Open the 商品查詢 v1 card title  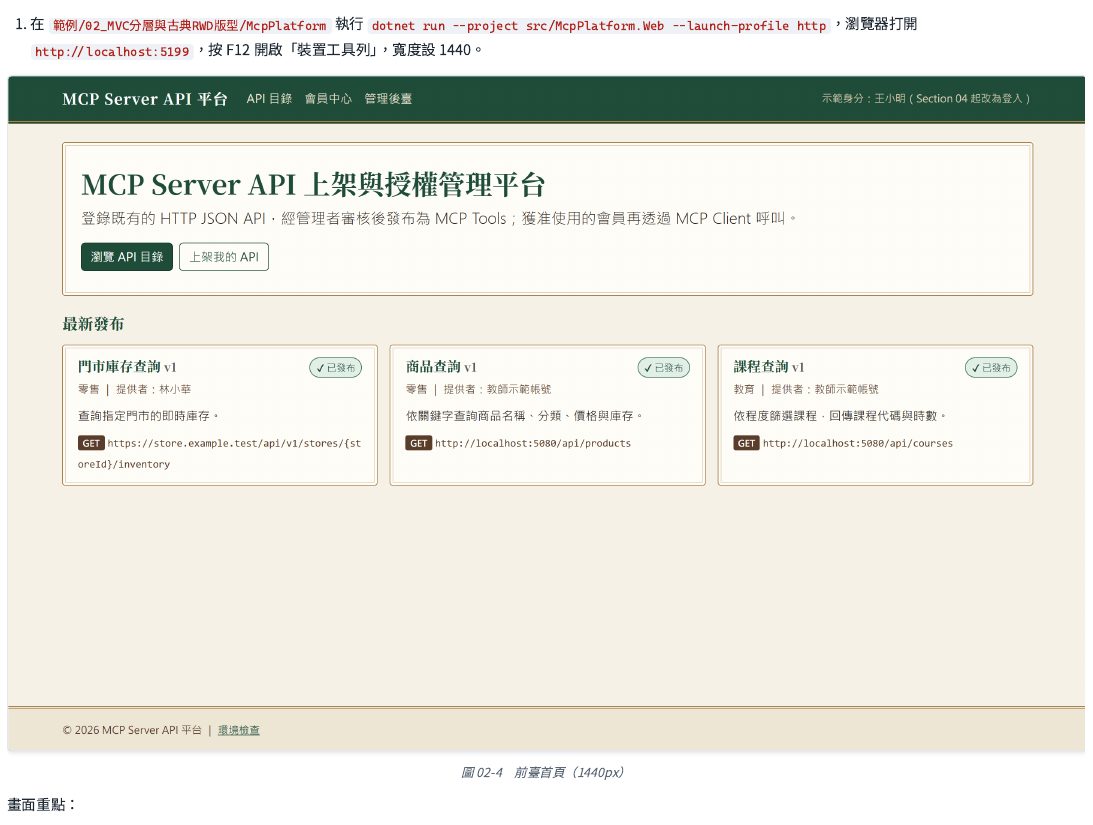click(x=441, y=367)
